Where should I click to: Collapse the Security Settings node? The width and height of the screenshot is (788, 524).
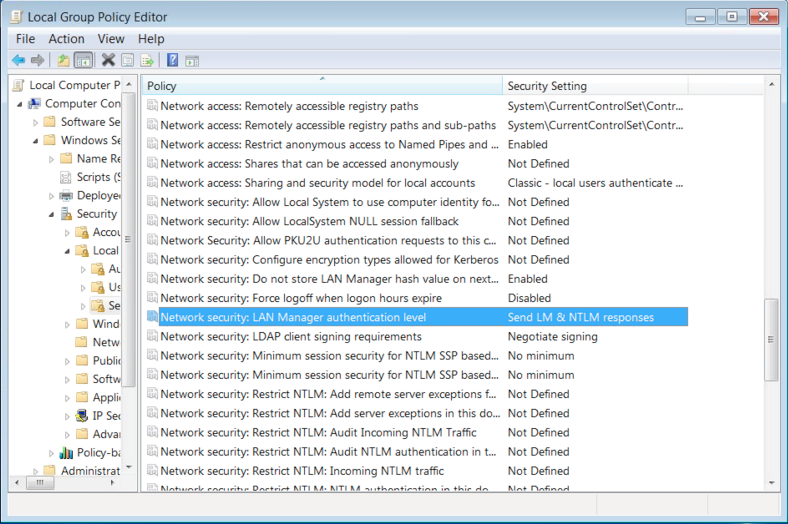coord(51,215)
